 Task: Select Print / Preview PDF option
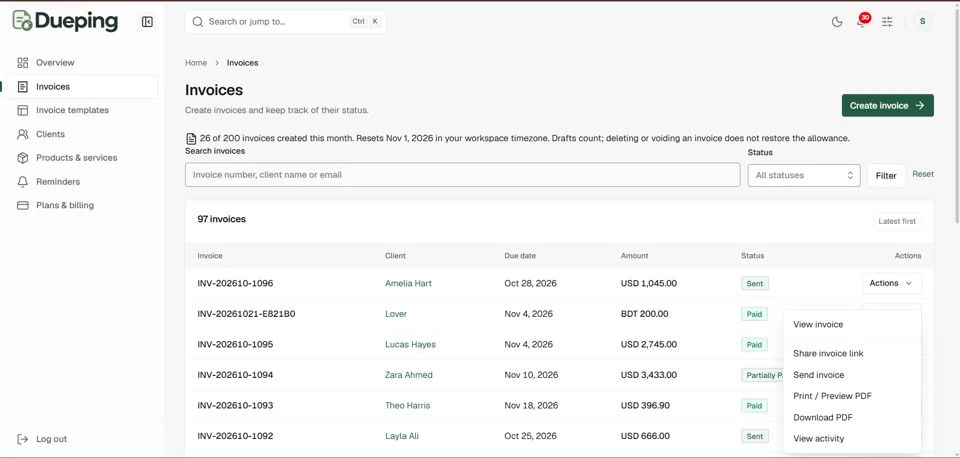click(x=832, y=396)
